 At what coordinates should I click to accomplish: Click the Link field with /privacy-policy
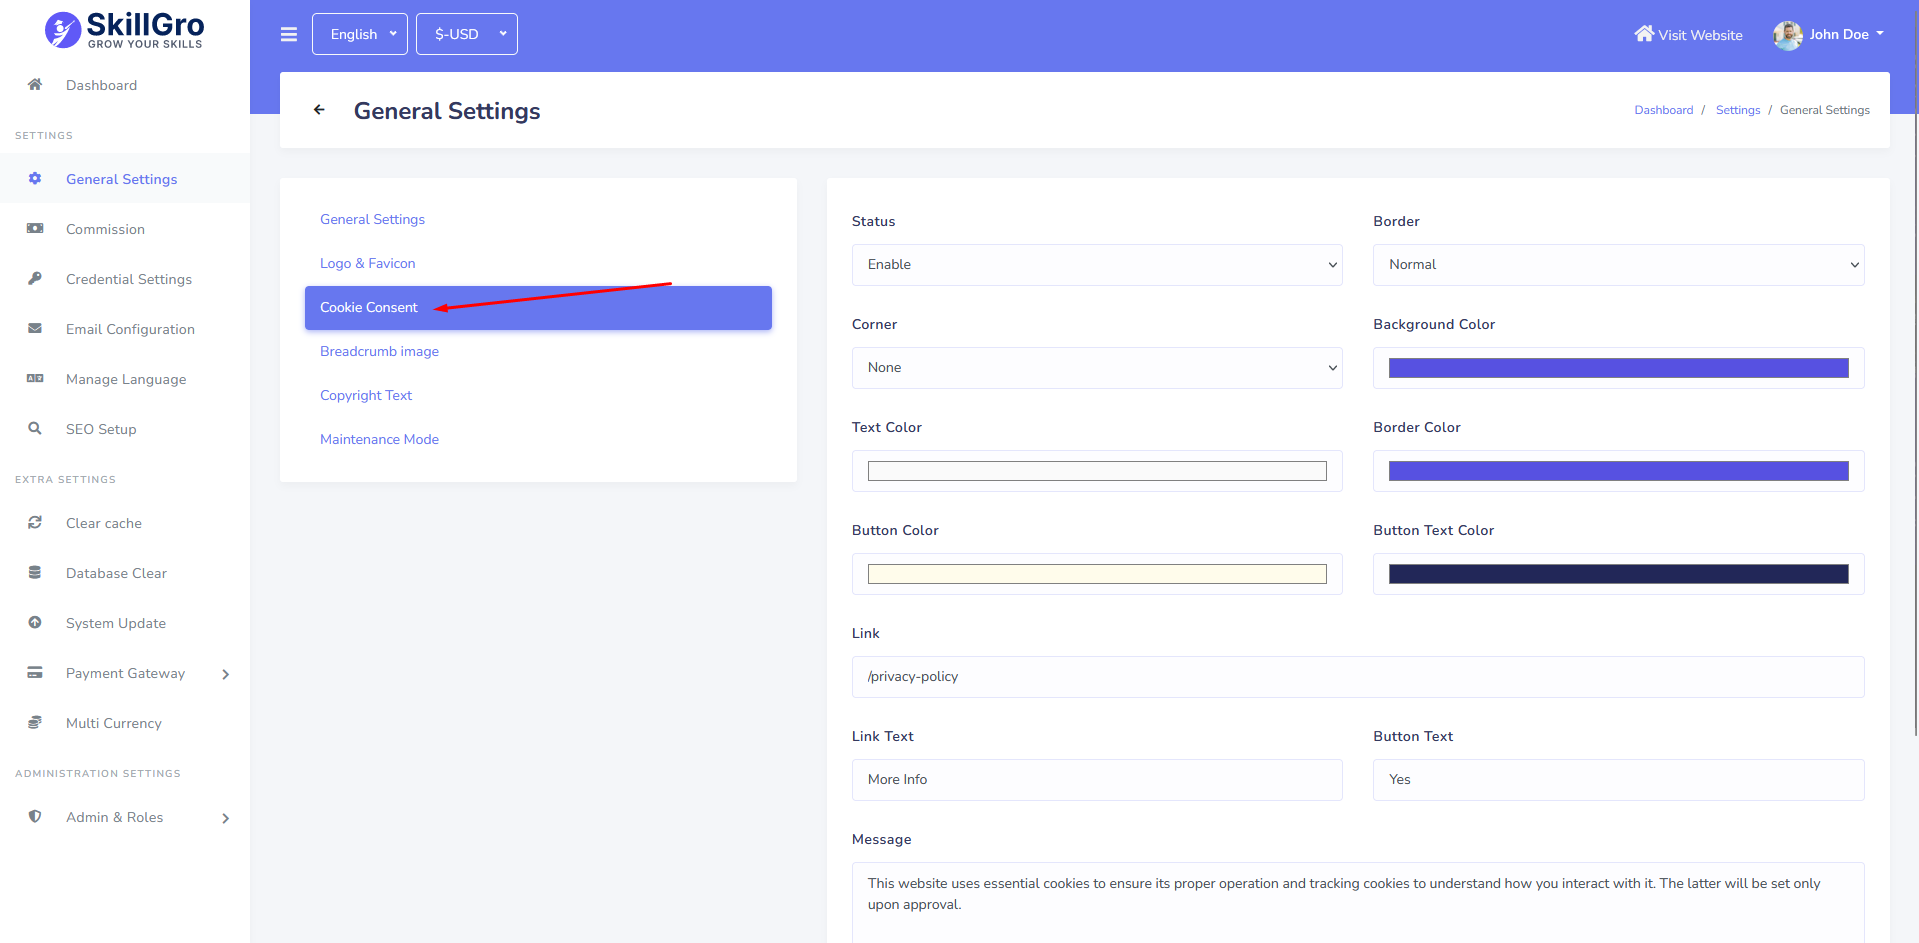(1358, 677)
